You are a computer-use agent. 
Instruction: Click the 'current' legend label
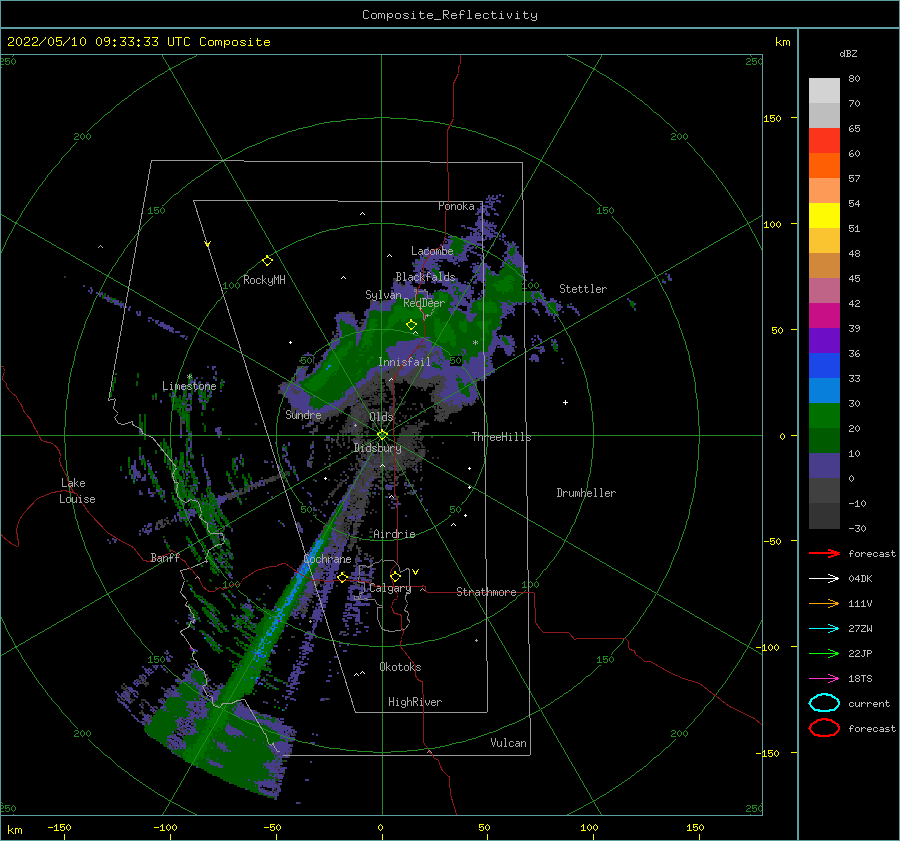pyautogui.click(x=869, y=704)
